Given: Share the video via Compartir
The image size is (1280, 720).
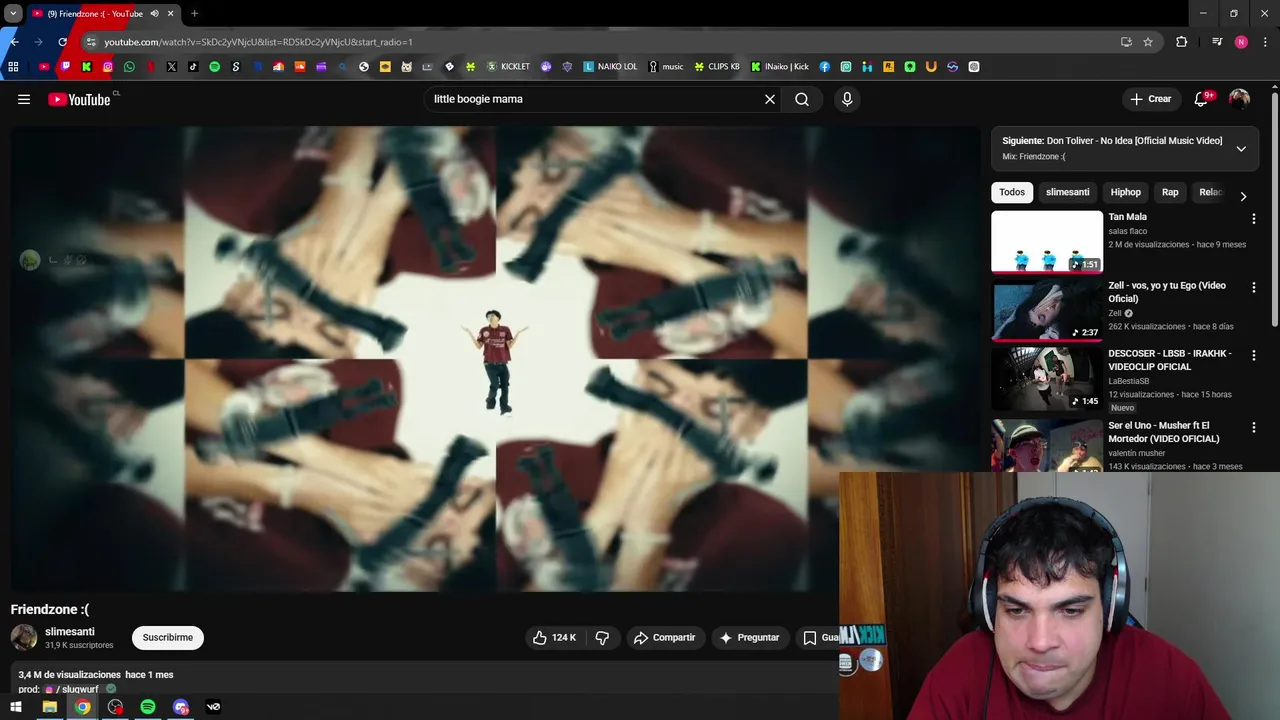Looking at the screenshot, I should click(x=664, y=637).
